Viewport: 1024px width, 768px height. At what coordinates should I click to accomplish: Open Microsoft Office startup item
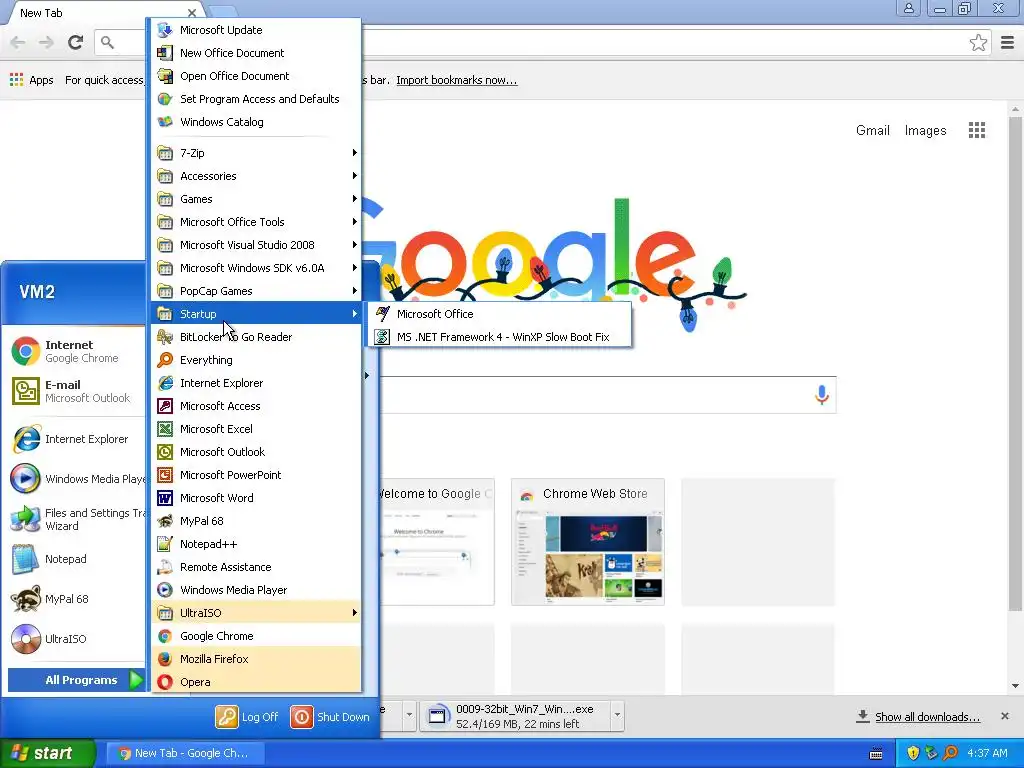[x=500, y=314]
